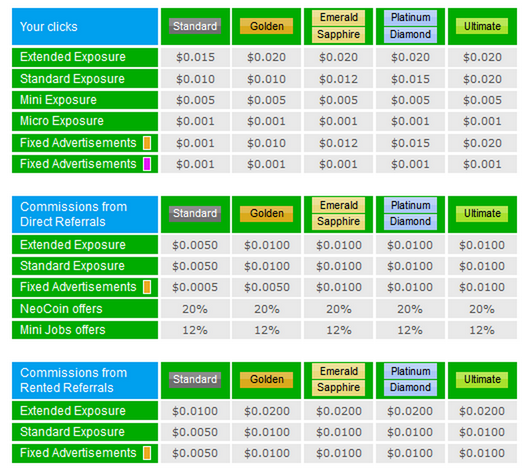Viewport: 530px width, 472px height.
Task: Select Standard badge in Your clicks header
Action: click(x=195, y=26)
